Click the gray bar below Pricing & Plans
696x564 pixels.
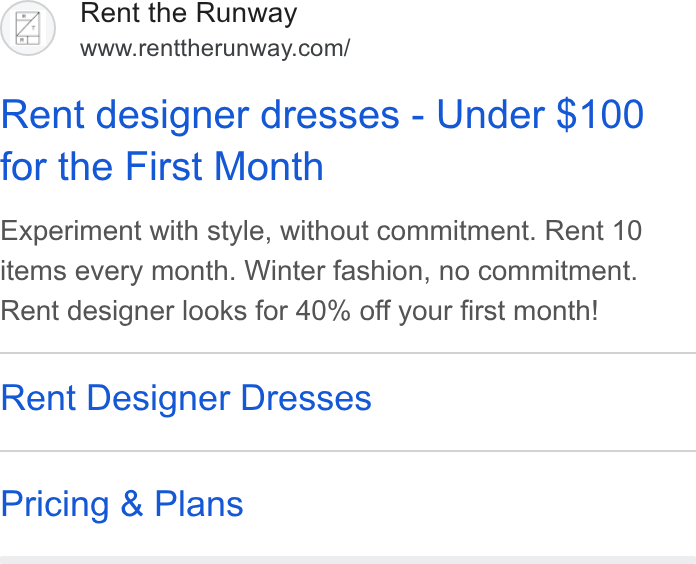click(x=348, y=560)
